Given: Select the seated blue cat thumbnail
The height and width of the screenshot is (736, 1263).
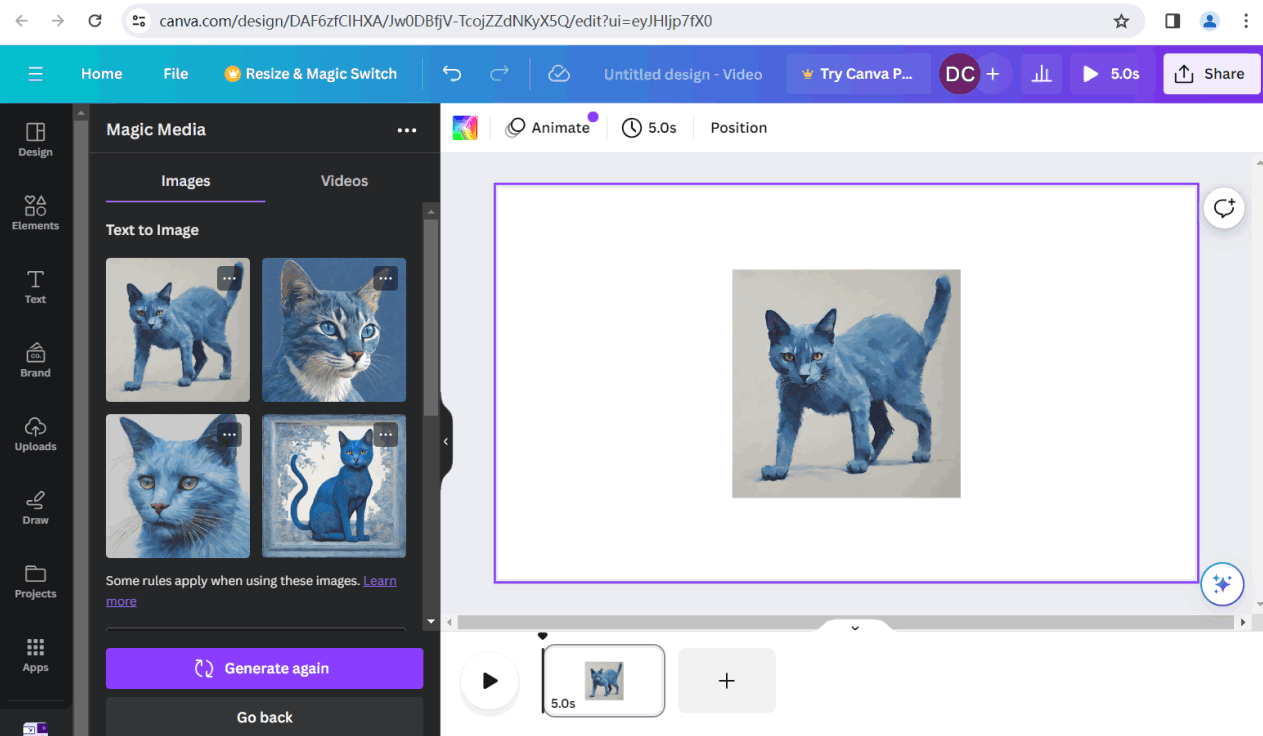Looking at the screenshot, I should pos(334,486).
